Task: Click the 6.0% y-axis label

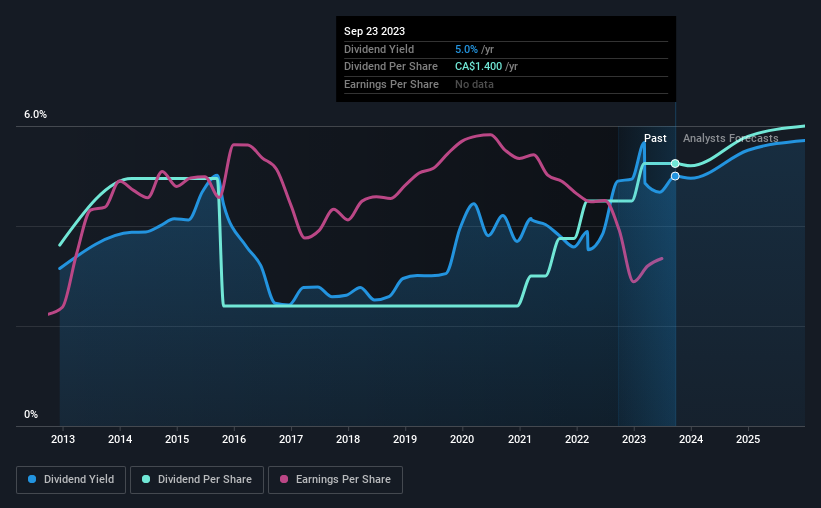Action: [36, 115]
